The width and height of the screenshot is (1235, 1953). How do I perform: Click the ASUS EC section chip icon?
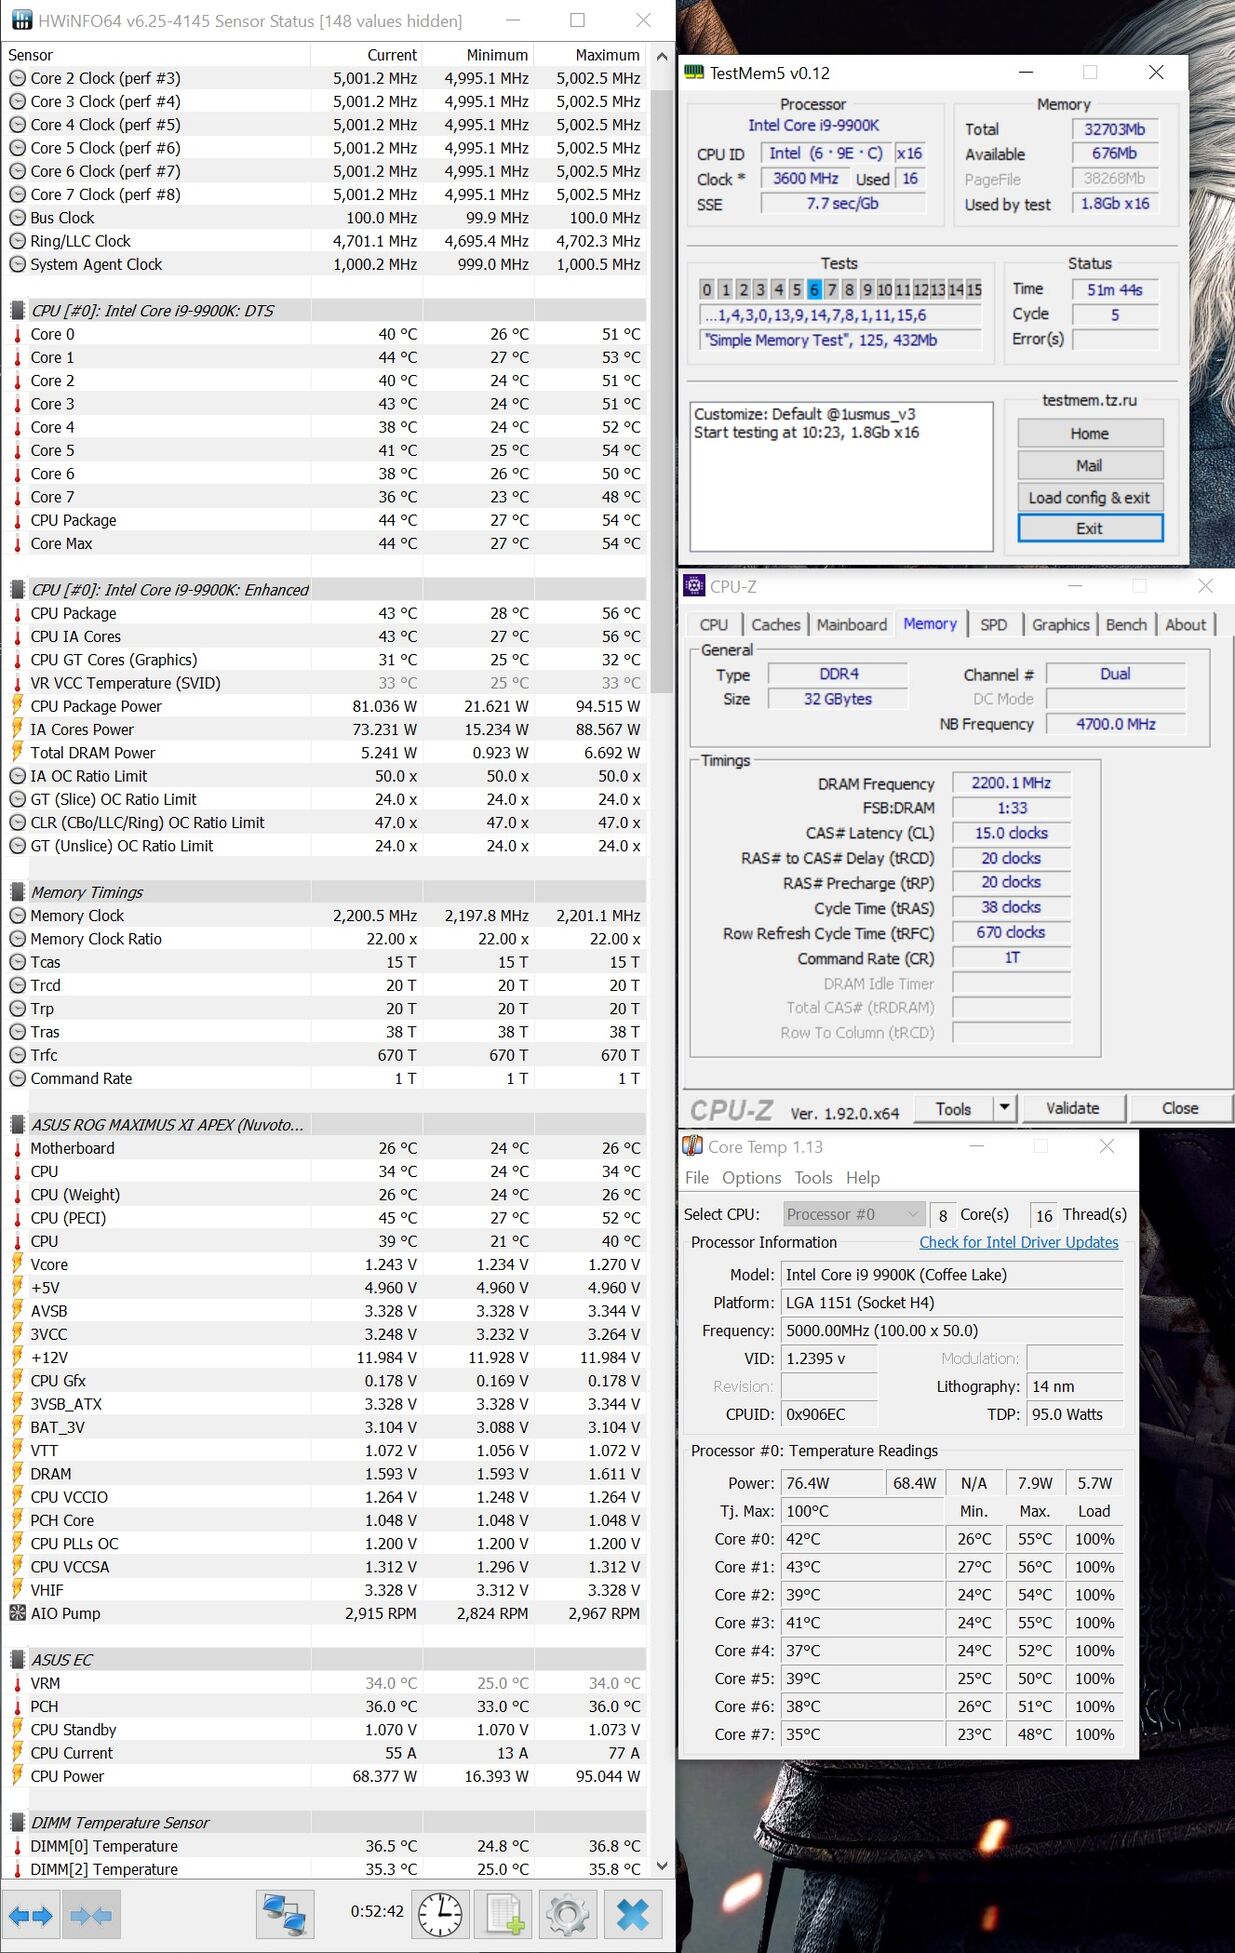click(x=17, y=1659)
